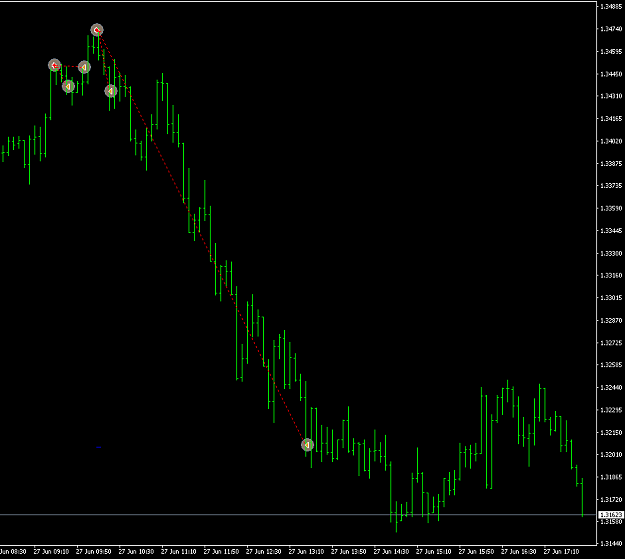Click the price label 1.32725
625x559 pixels.
pyautogui.click(x=611, y=343)
